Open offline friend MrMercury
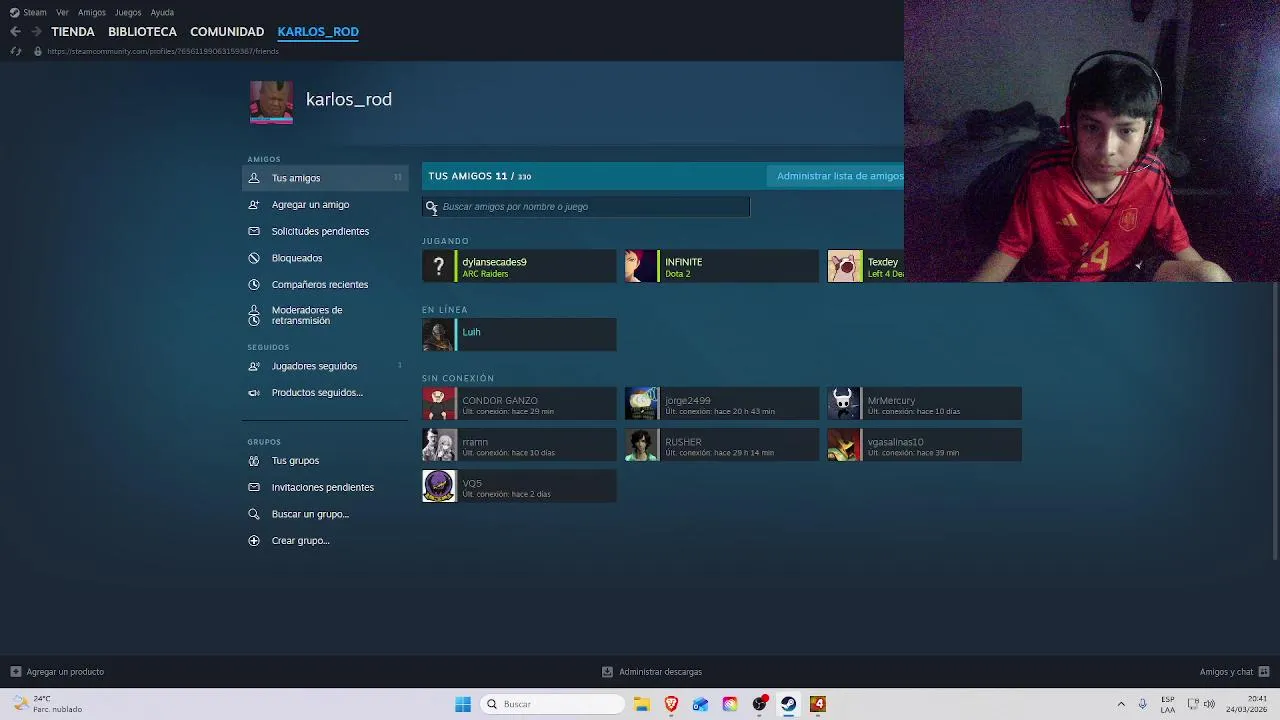The image size is (1280, 720). coord(925,404)
